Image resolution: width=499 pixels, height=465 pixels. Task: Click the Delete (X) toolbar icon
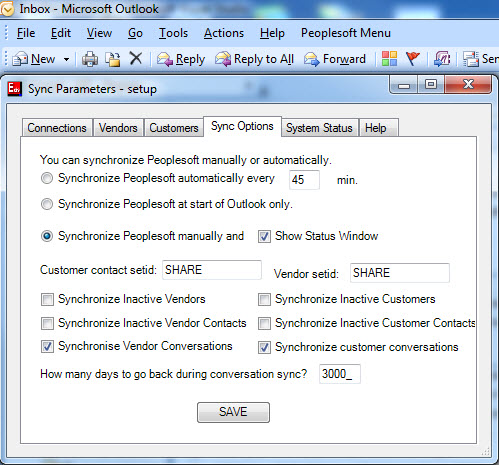(x=136, y=59)
